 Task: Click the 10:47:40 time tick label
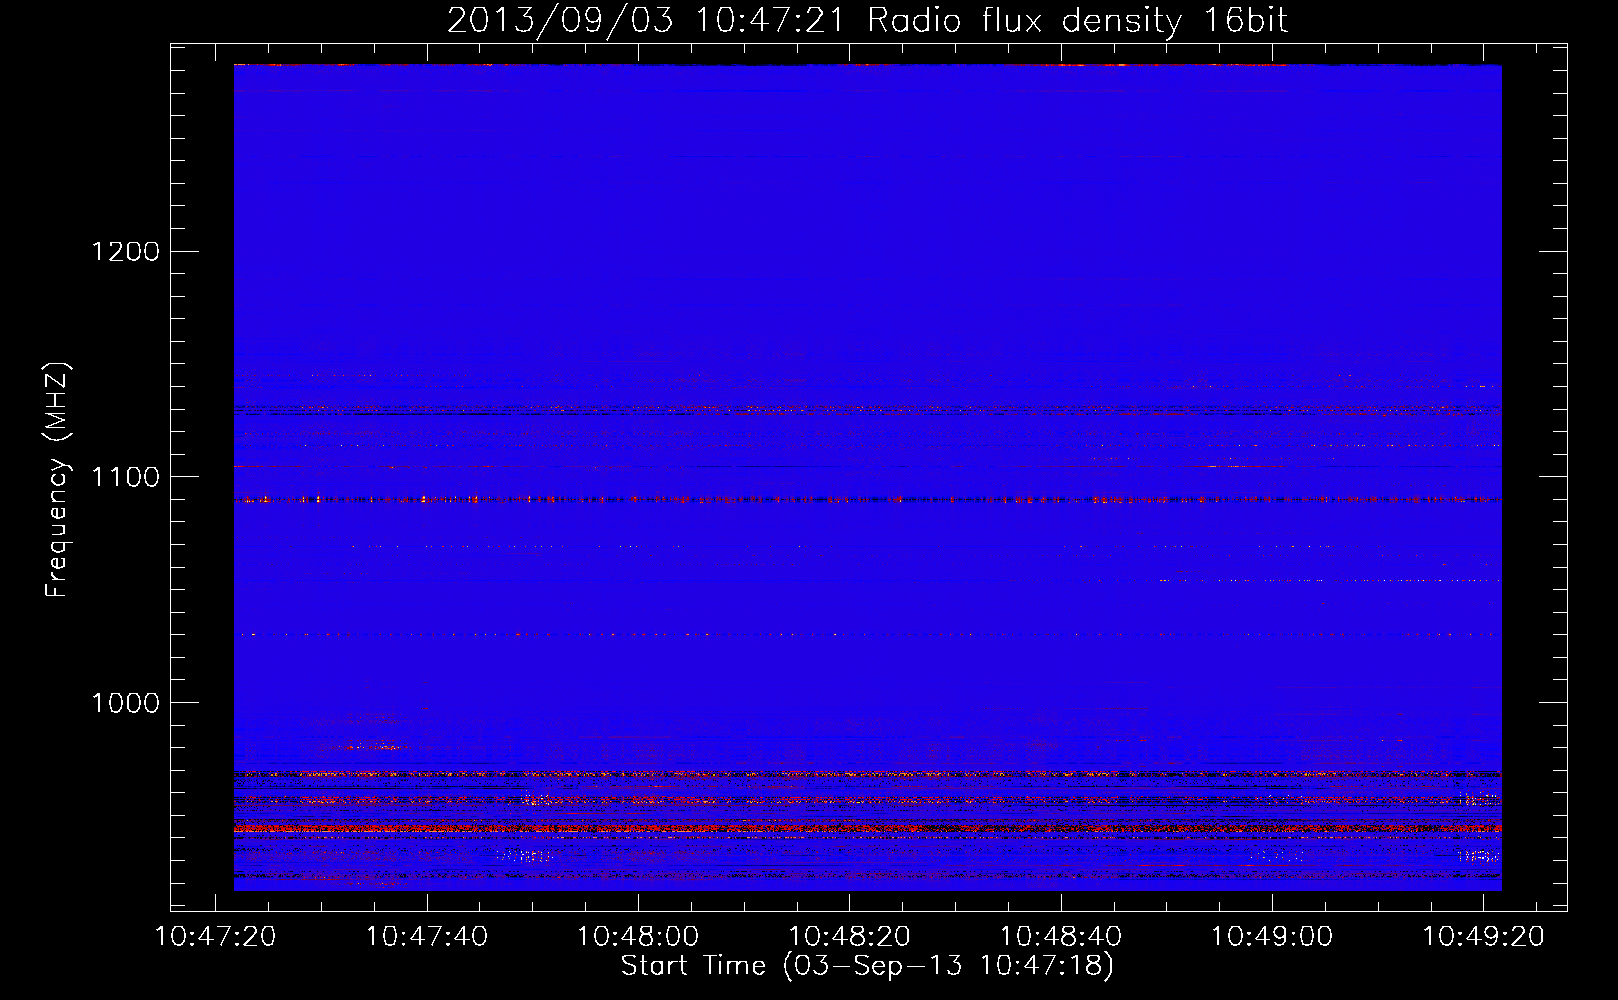click(427, 937)
